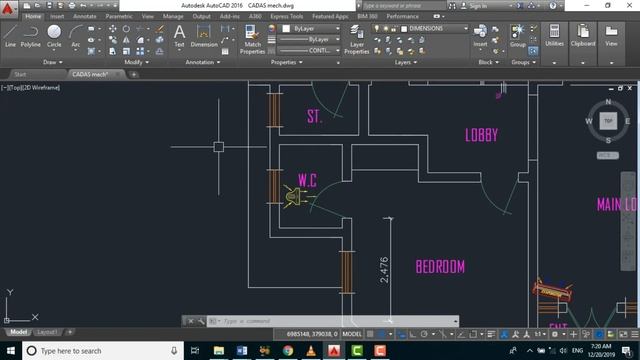Toggle ortho mode in status bar
The height and width of the screenshot is (360, 640).
(x=413, y=334)
